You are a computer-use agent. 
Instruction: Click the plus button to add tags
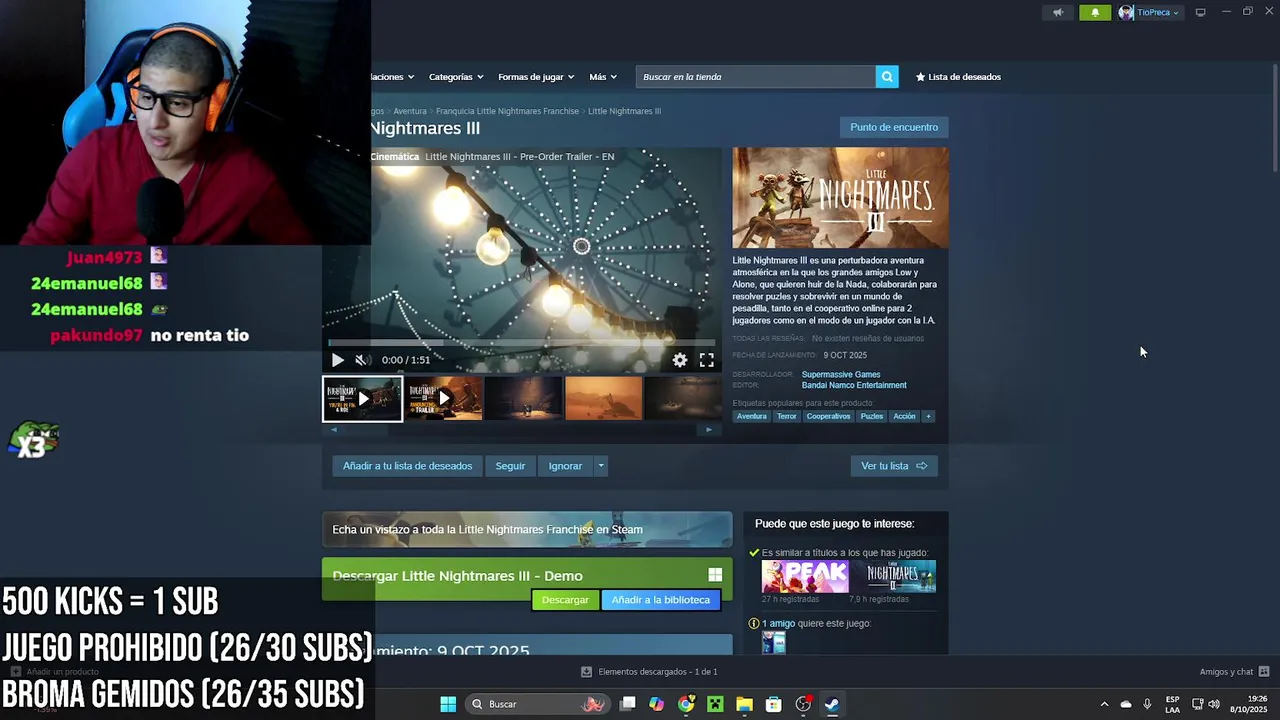click(928, 416)
